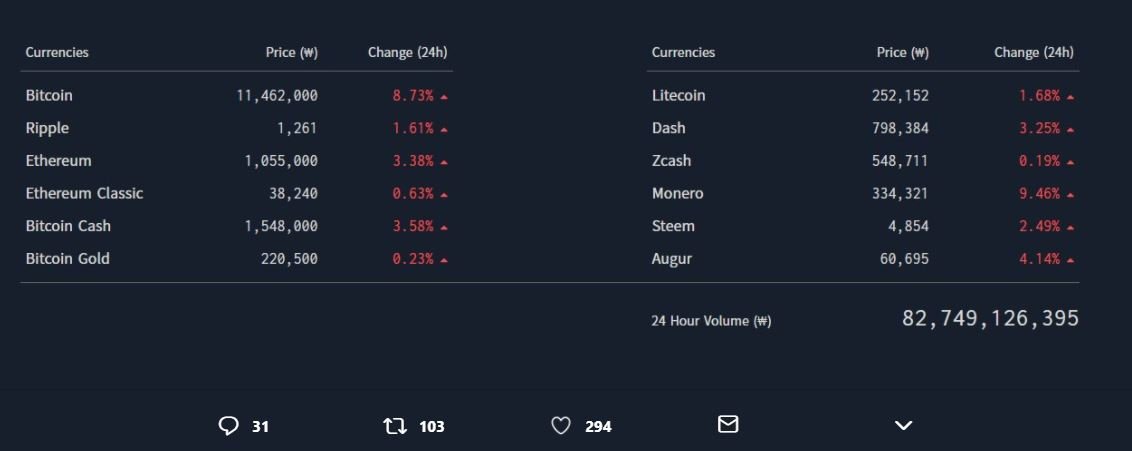
Task: Click the 294 likes count
Action: pos(598,426)
